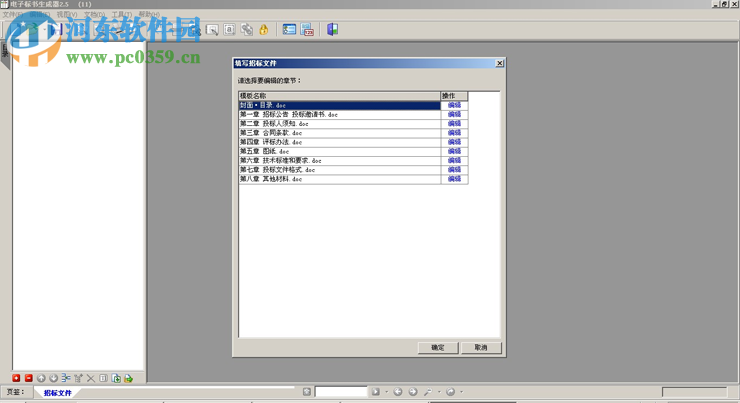
Task: Click 编辑 link for 第八章 其他材料 row
Action: (454, 179)
